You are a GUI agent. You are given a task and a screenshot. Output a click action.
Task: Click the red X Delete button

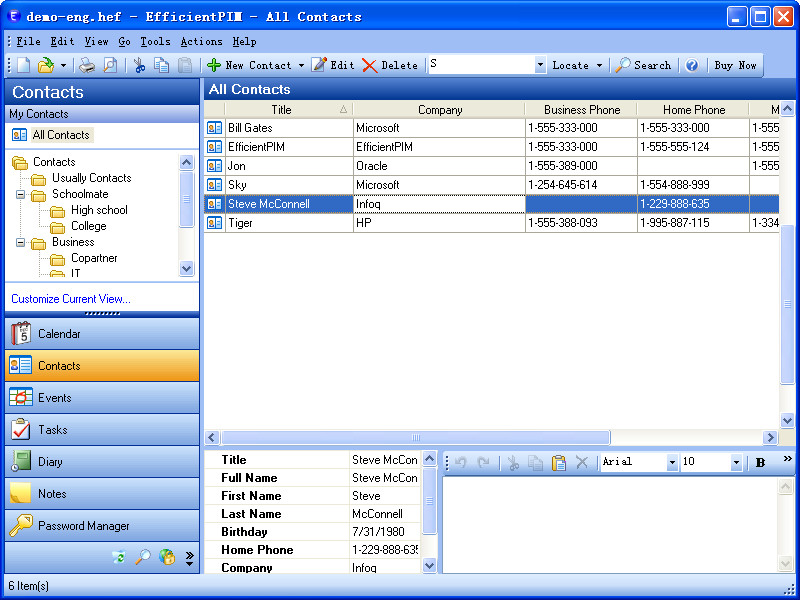coord(390,65)
